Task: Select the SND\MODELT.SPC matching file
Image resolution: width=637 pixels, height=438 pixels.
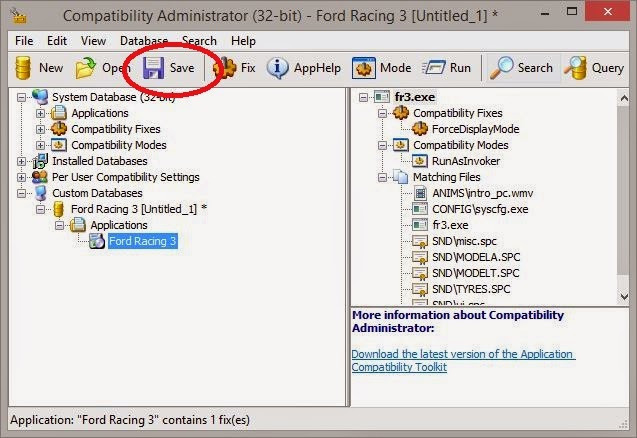Action: pyautogui.click(x=476, y=273)
